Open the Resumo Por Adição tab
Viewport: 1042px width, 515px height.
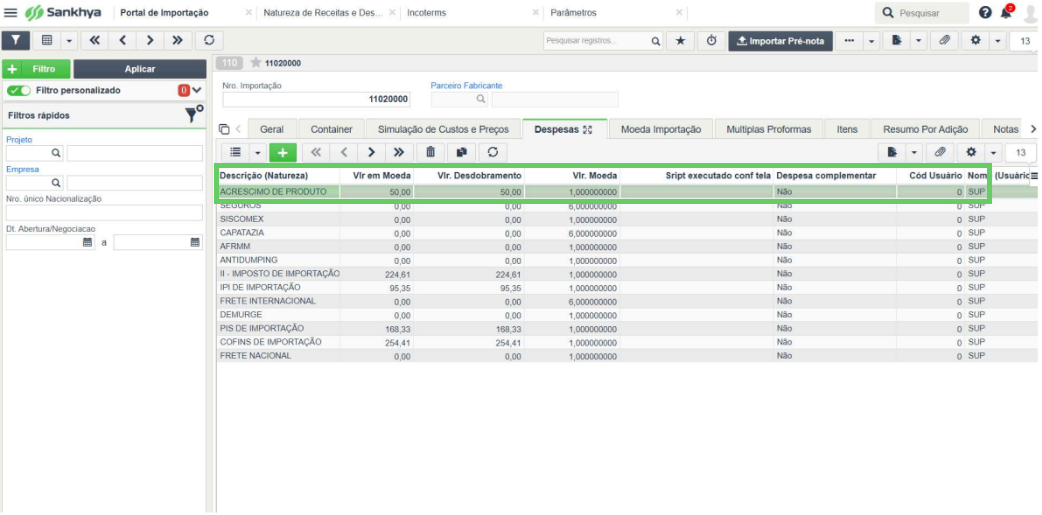tap(926, 130)
